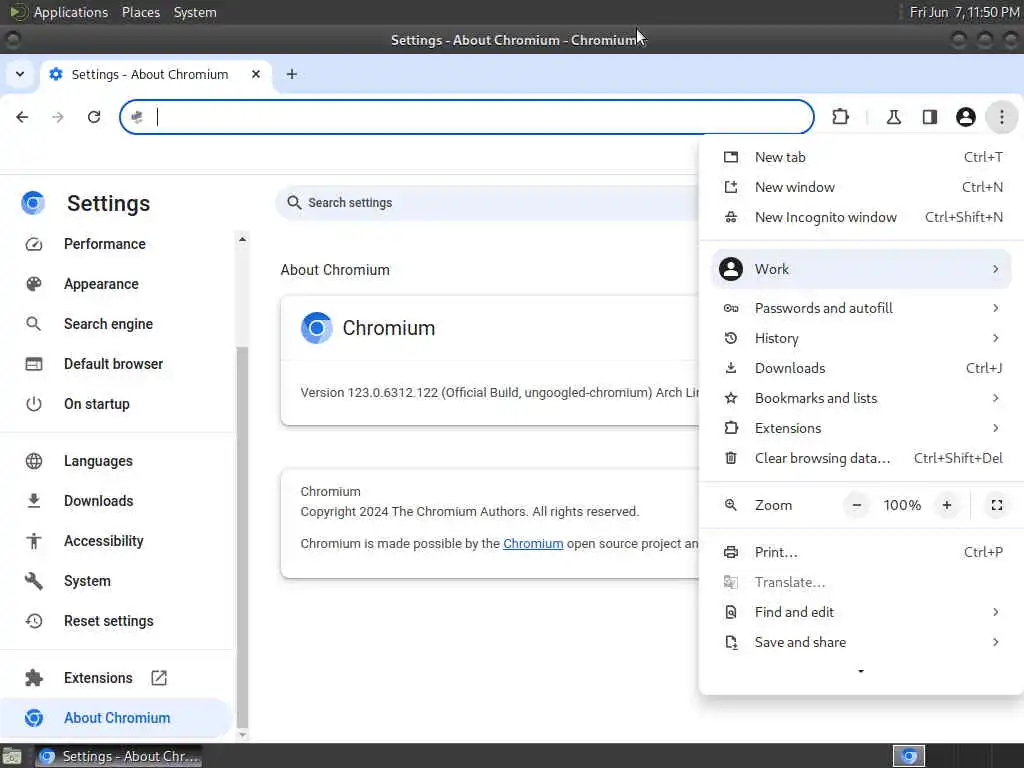This screenshot has height=768, width=1024.
Task: Click the sidebar scrollbar down arrow
Action: pyautogui.click(x=242, y=735)
